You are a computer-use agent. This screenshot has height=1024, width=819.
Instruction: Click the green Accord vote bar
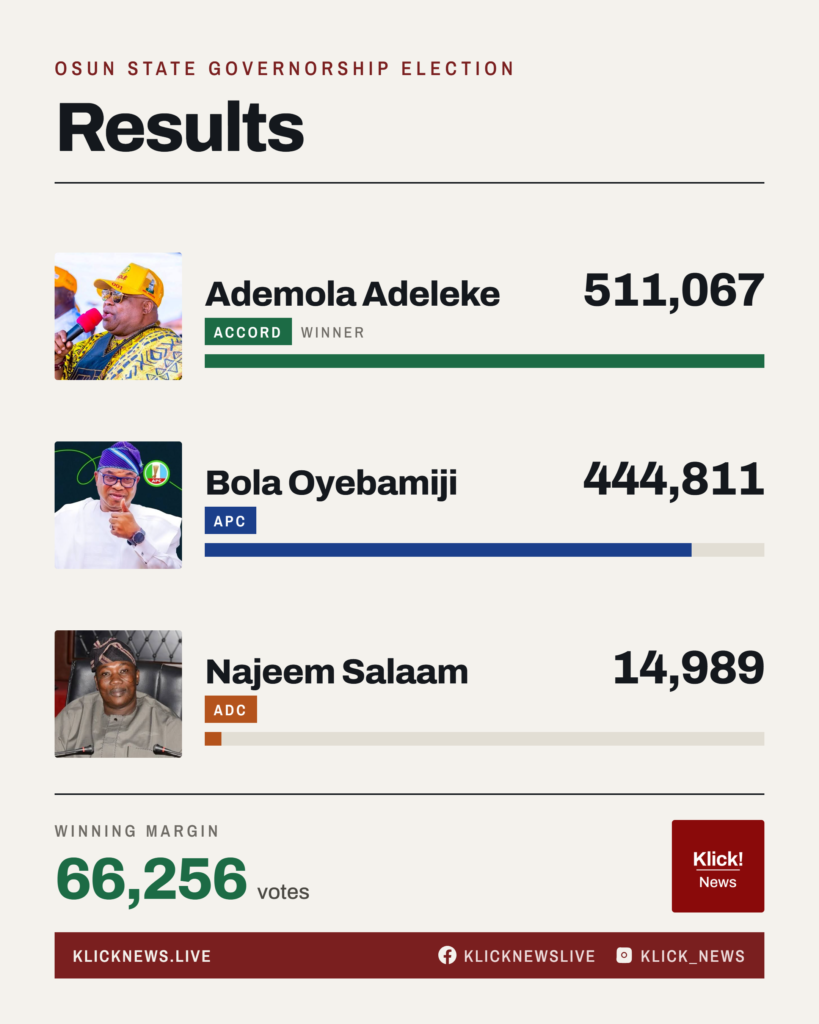tap(485, 361)
